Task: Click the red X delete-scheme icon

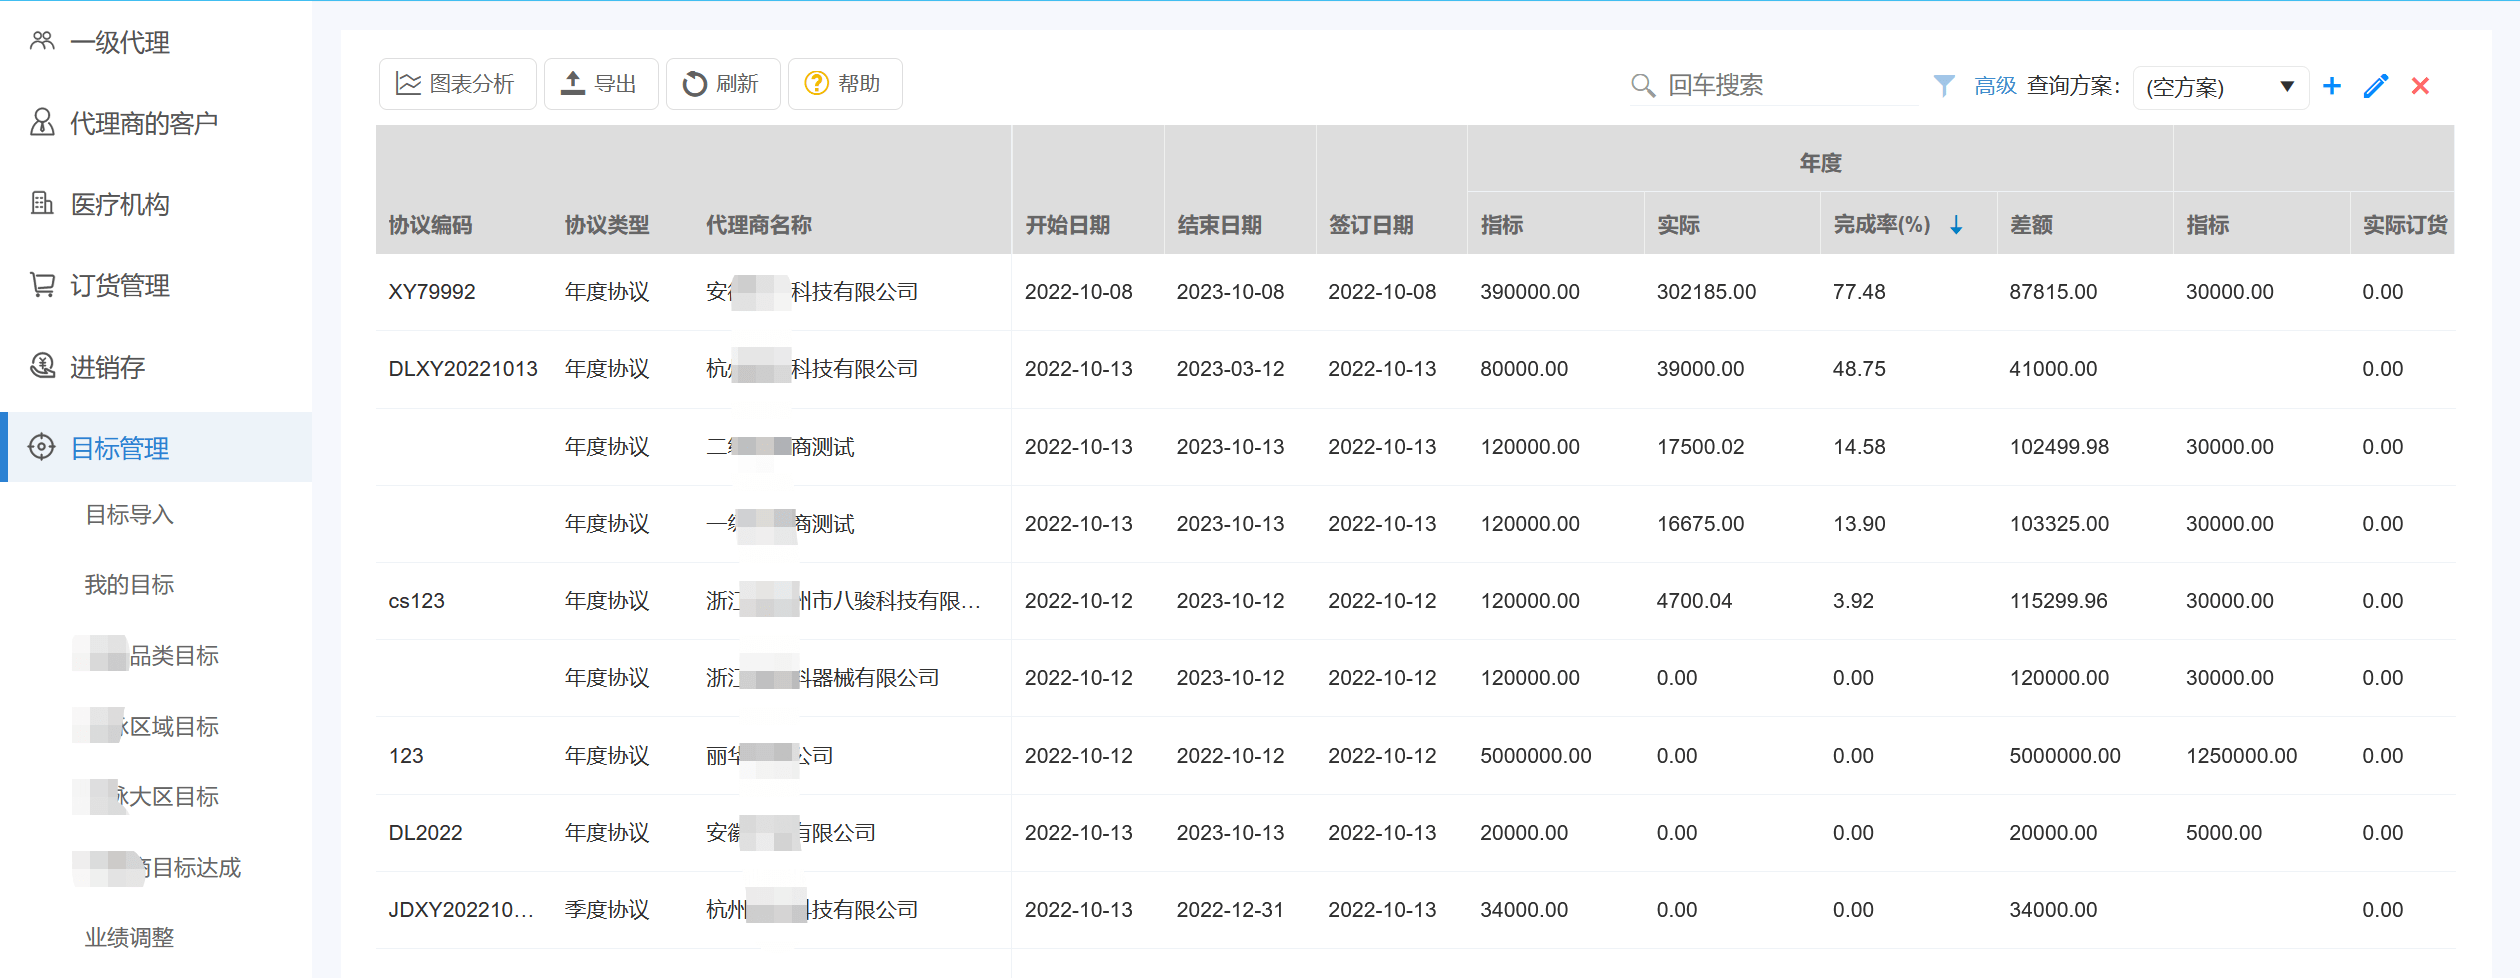Action: click(2420, 86)
